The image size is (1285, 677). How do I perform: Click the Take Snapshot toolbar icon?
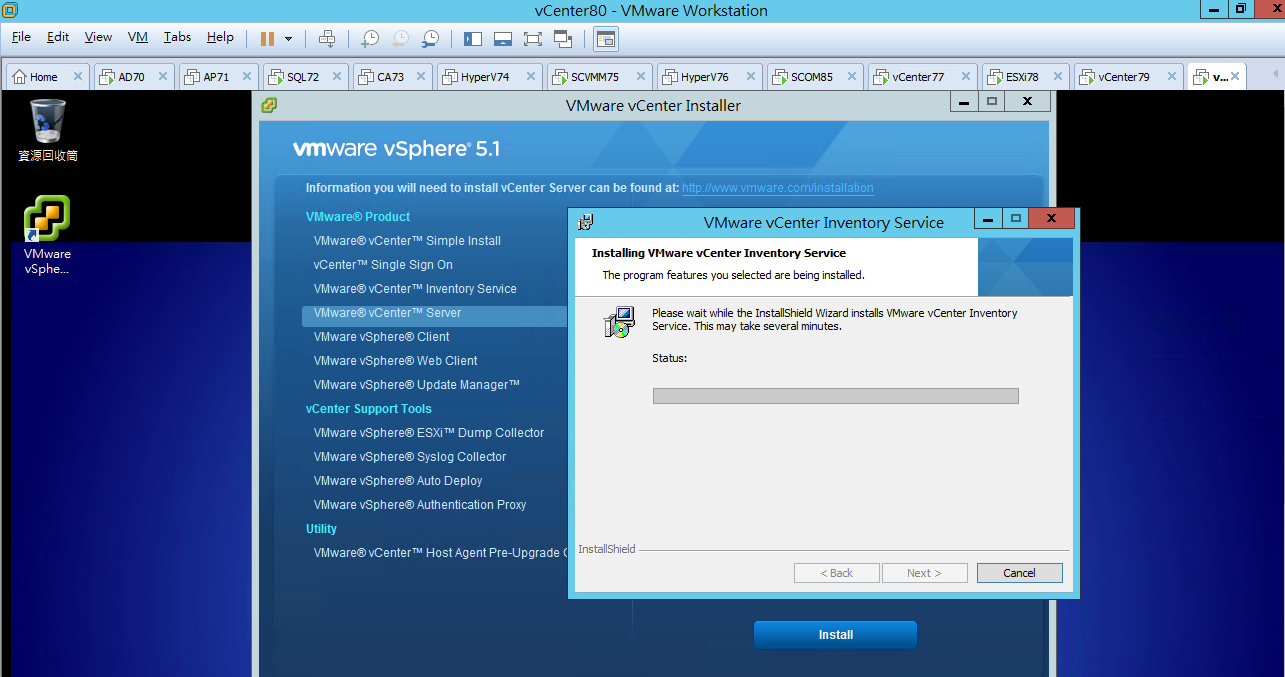click(x=370, y=38)
